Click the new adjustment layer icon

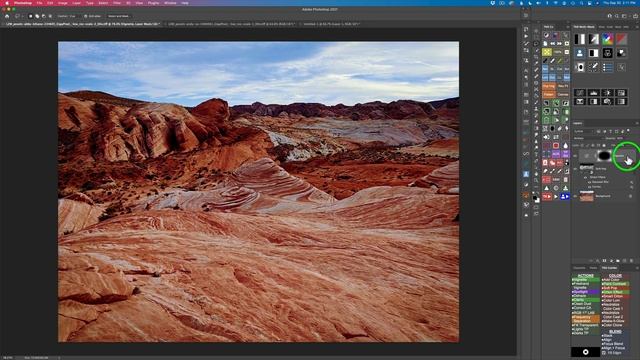click(611, 260)
